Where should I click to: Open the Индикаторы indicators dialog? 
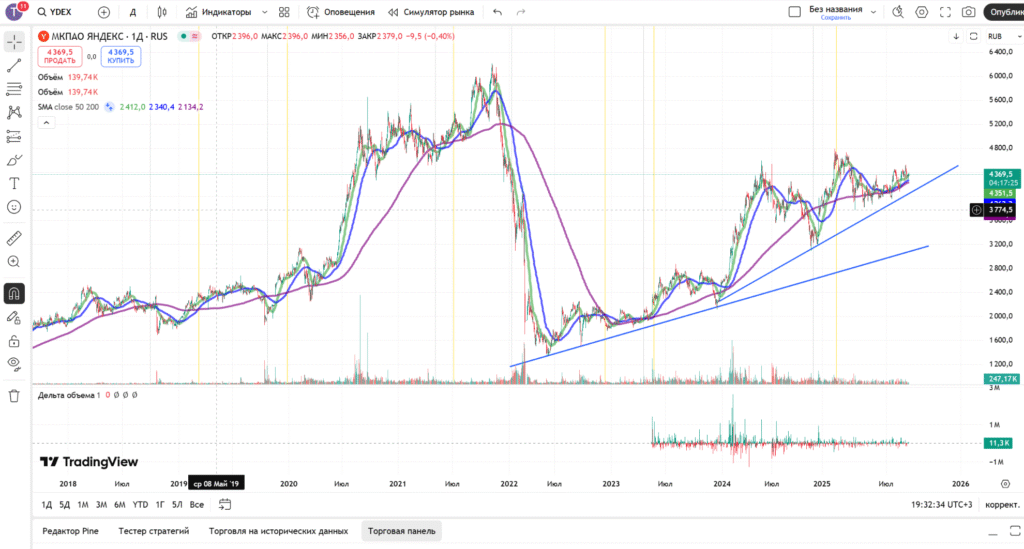(219, 12)
